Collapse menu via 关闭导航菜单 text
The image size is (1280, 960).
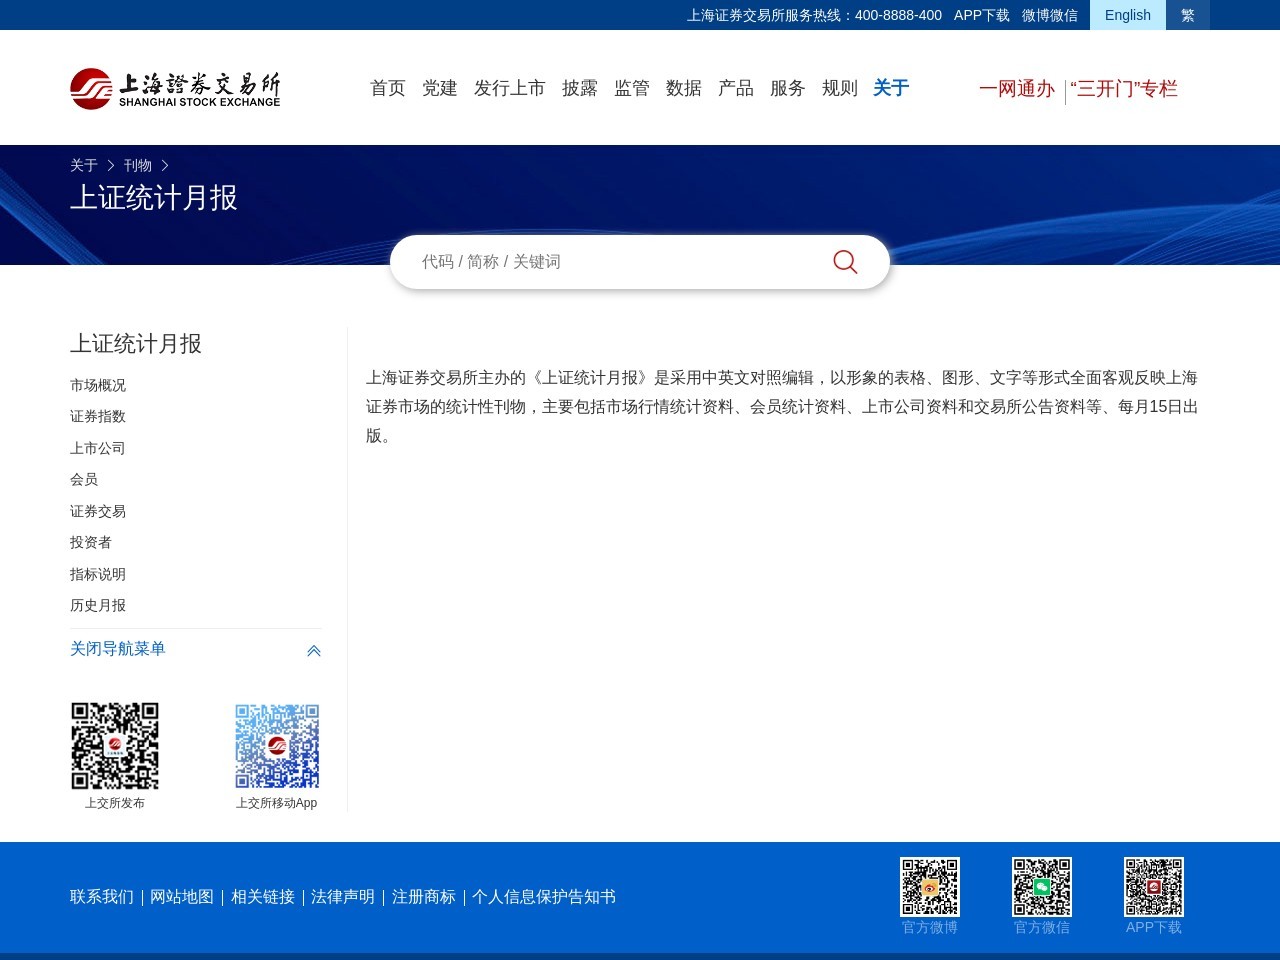[x=118, y=649]
